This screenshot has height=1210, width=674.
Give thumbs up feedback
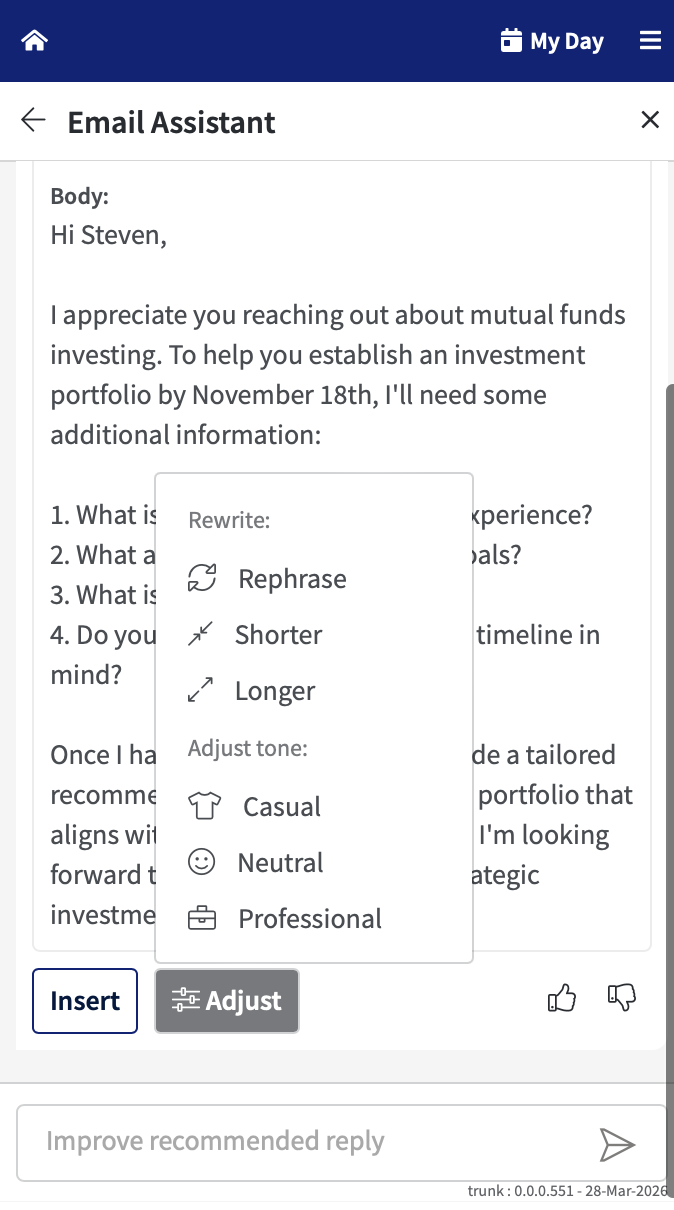click(x=562, y=998)
